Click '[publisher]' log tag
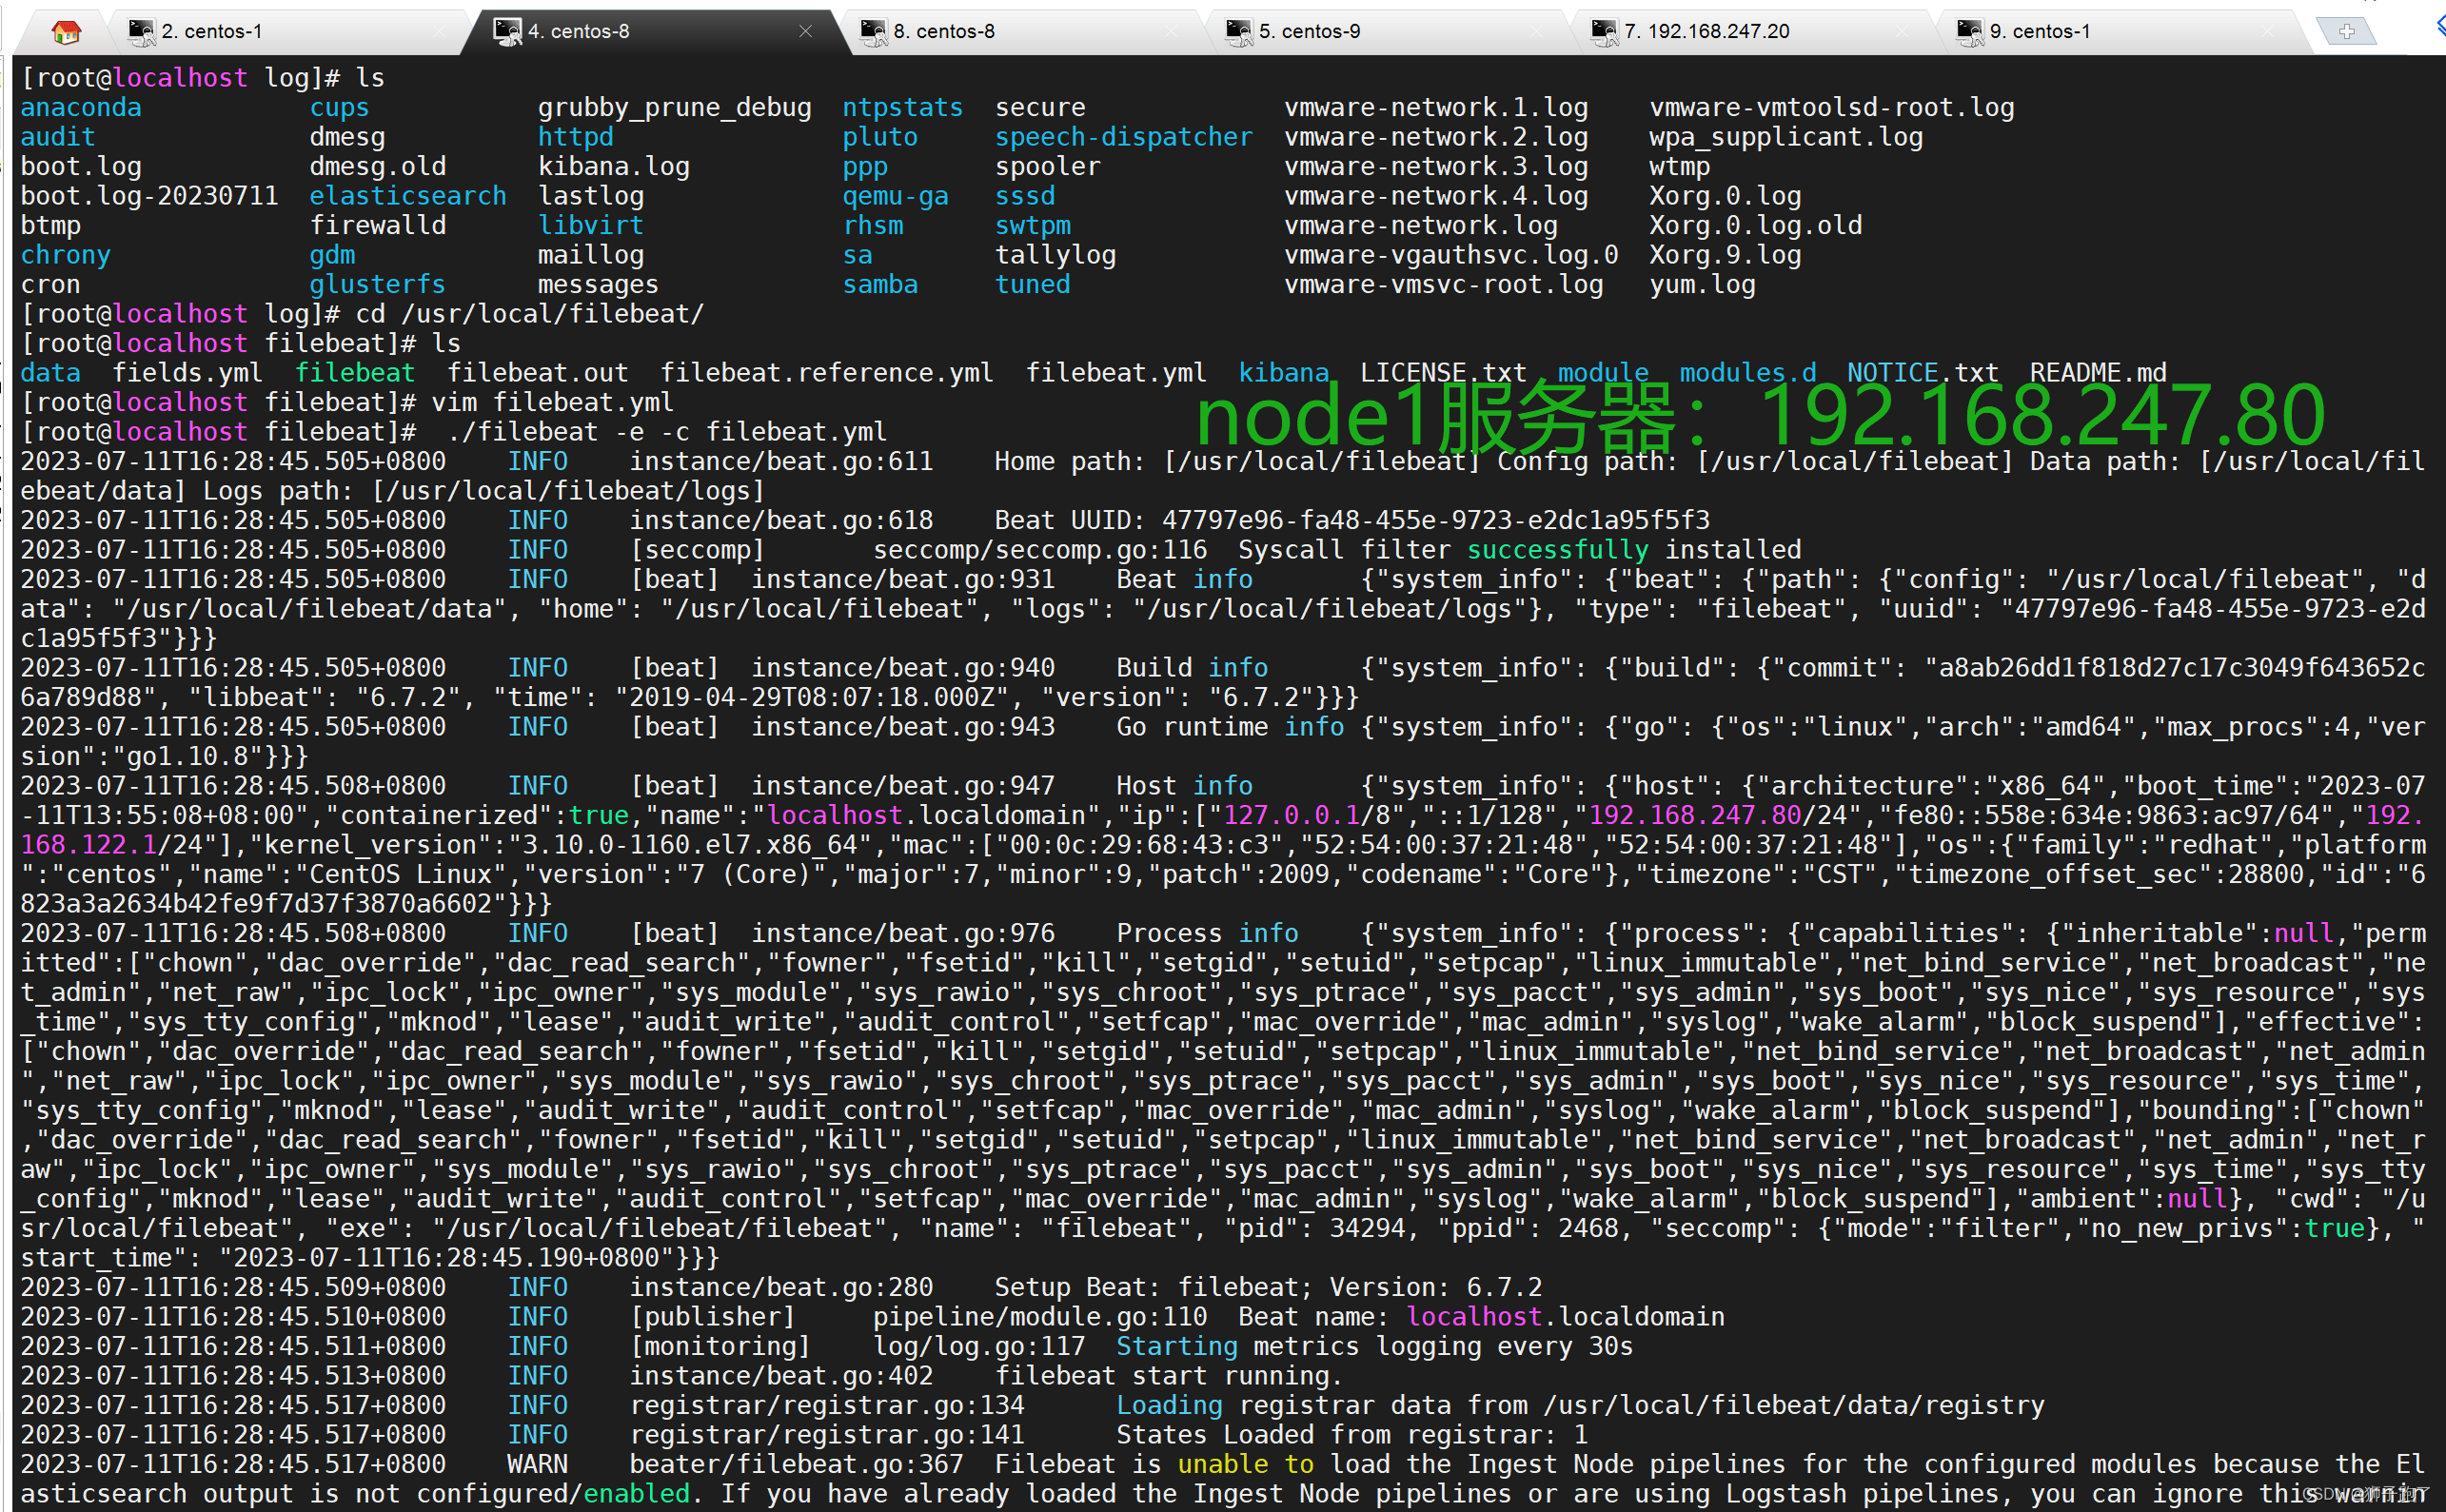Image resolution: width=2446 pixels, height=1512 pixels. 713,1317
